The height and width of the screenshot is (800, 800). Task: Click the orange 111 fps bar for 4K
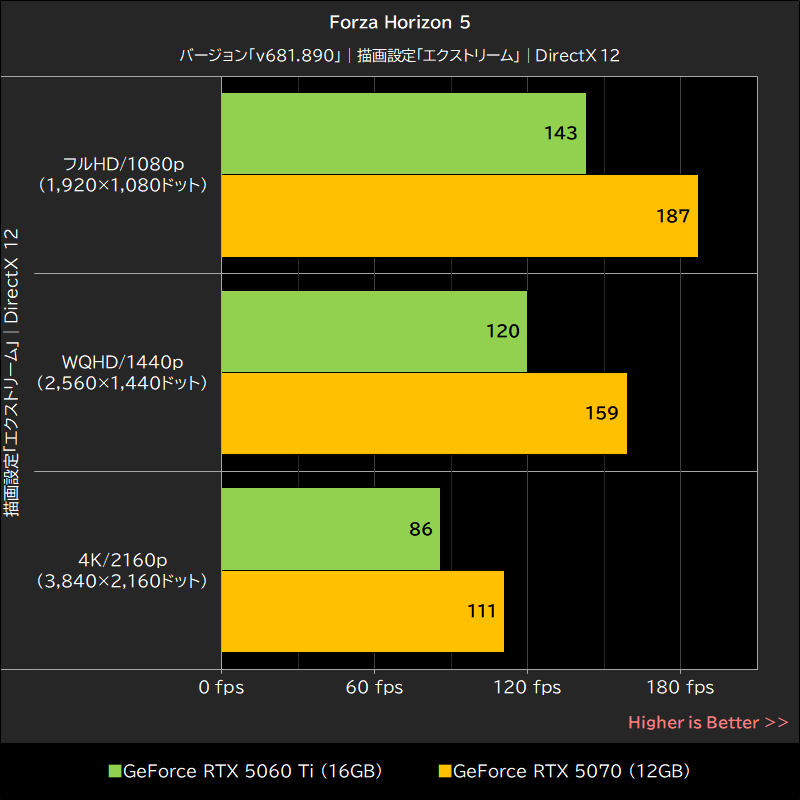pos(363,611)
